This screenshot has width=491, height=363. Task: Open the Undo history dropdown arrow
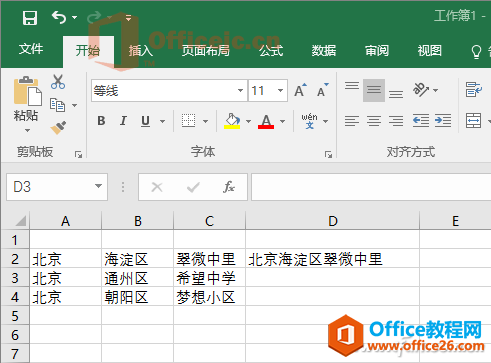coord(74,17)
